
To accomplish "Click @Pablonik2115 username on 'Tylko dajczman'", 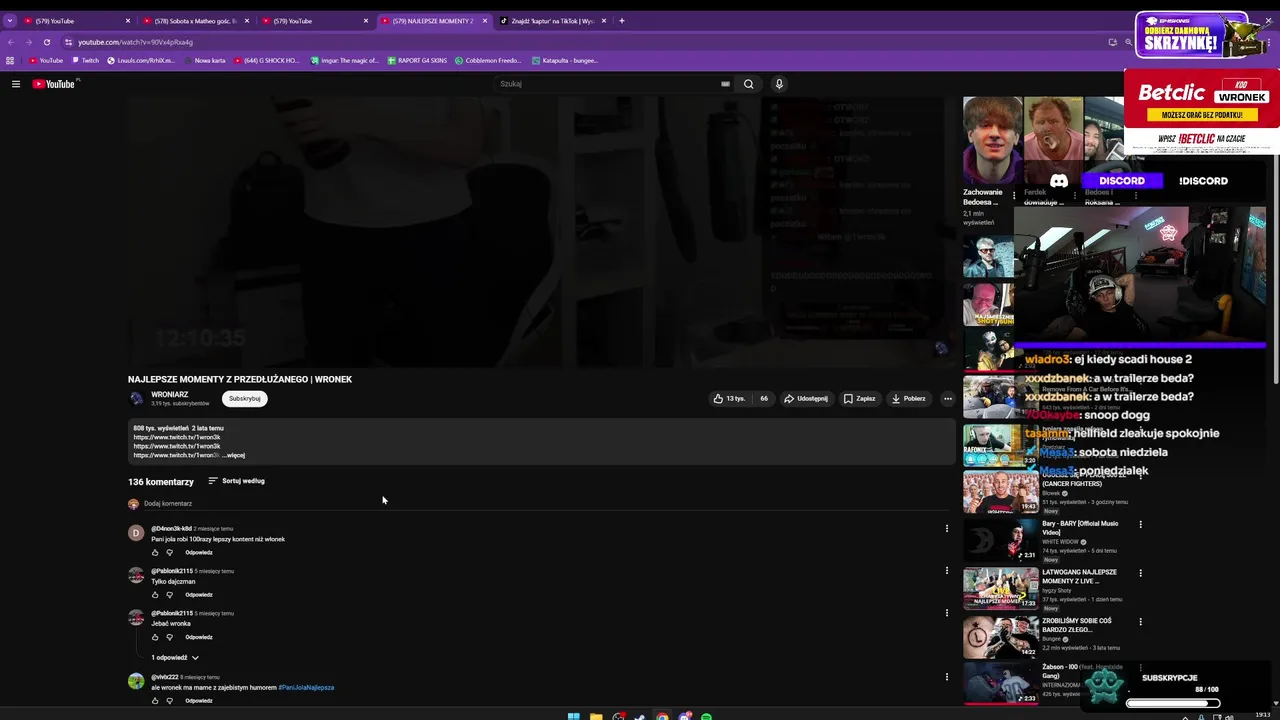I will pyautogui.click(x=172, y=571).
